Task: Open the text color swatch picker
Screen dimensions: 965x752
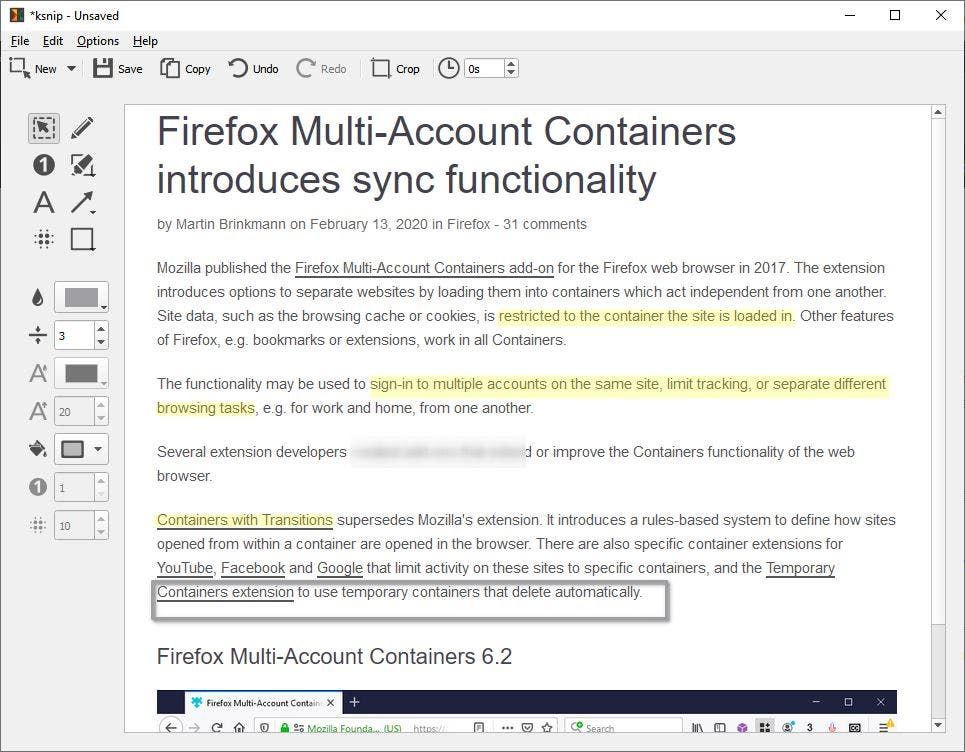Action: [x=81, y=374]
